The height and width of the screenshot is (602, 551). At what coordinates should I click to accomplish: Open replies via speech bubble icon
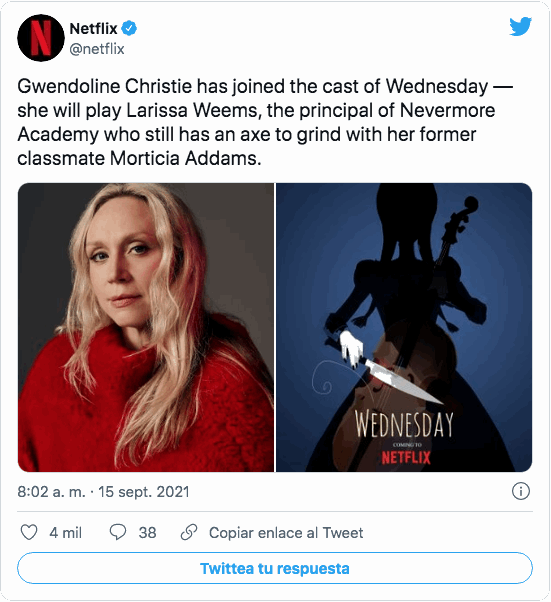117,533
